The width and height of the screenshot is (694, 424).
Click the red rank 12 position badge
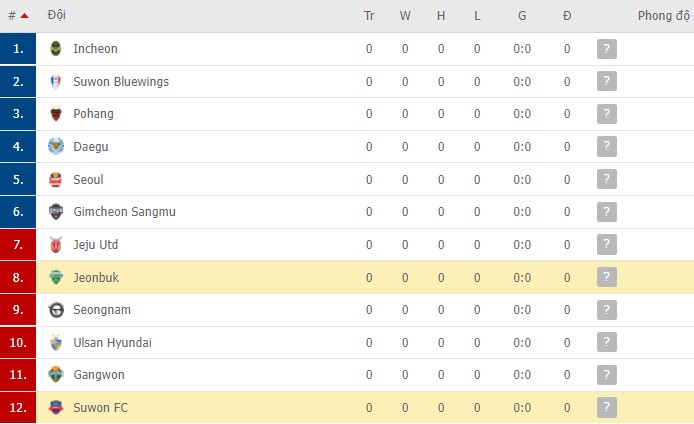(x=18, y=408)
